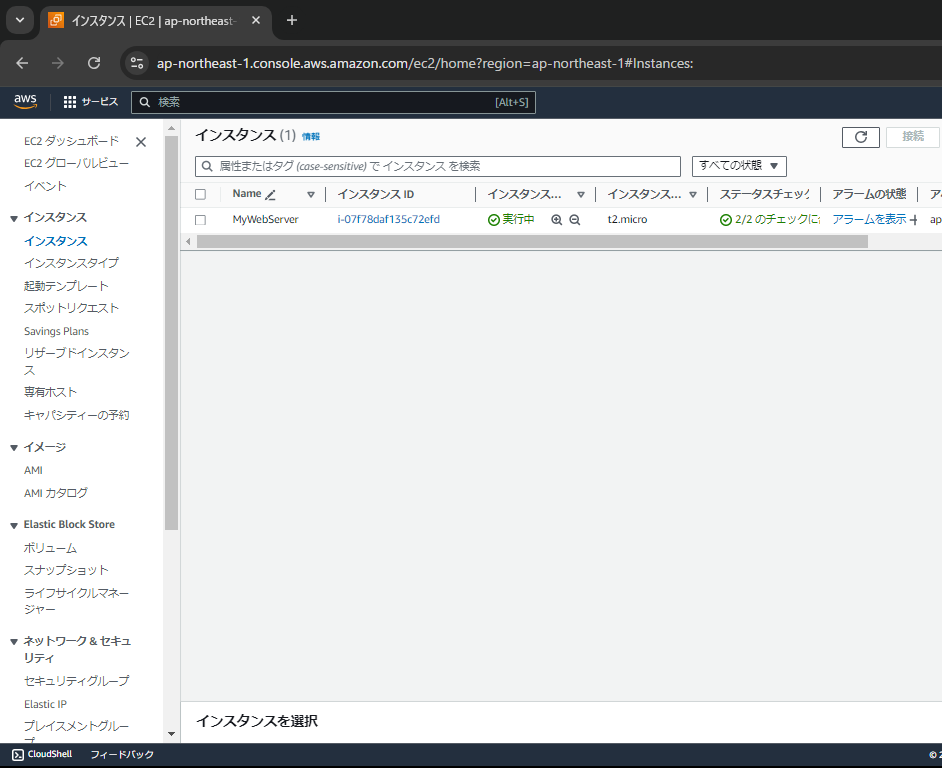Collapse the イメージ sidebar section
The image size is (942, 768).
click(14, 448)
